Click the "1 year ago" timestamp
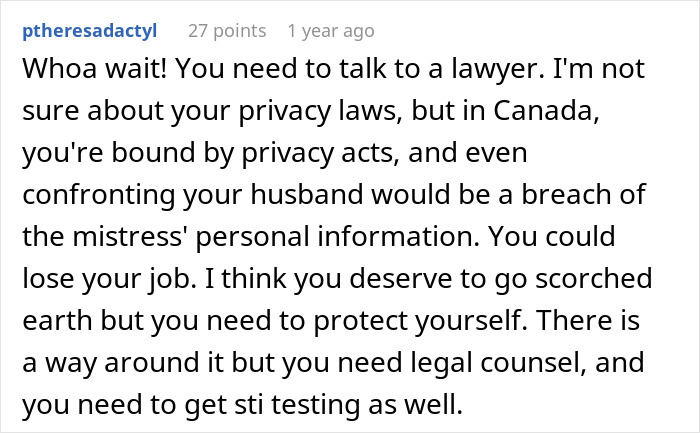Viewport: 700px width, 433px height. (x=330, y=31)
